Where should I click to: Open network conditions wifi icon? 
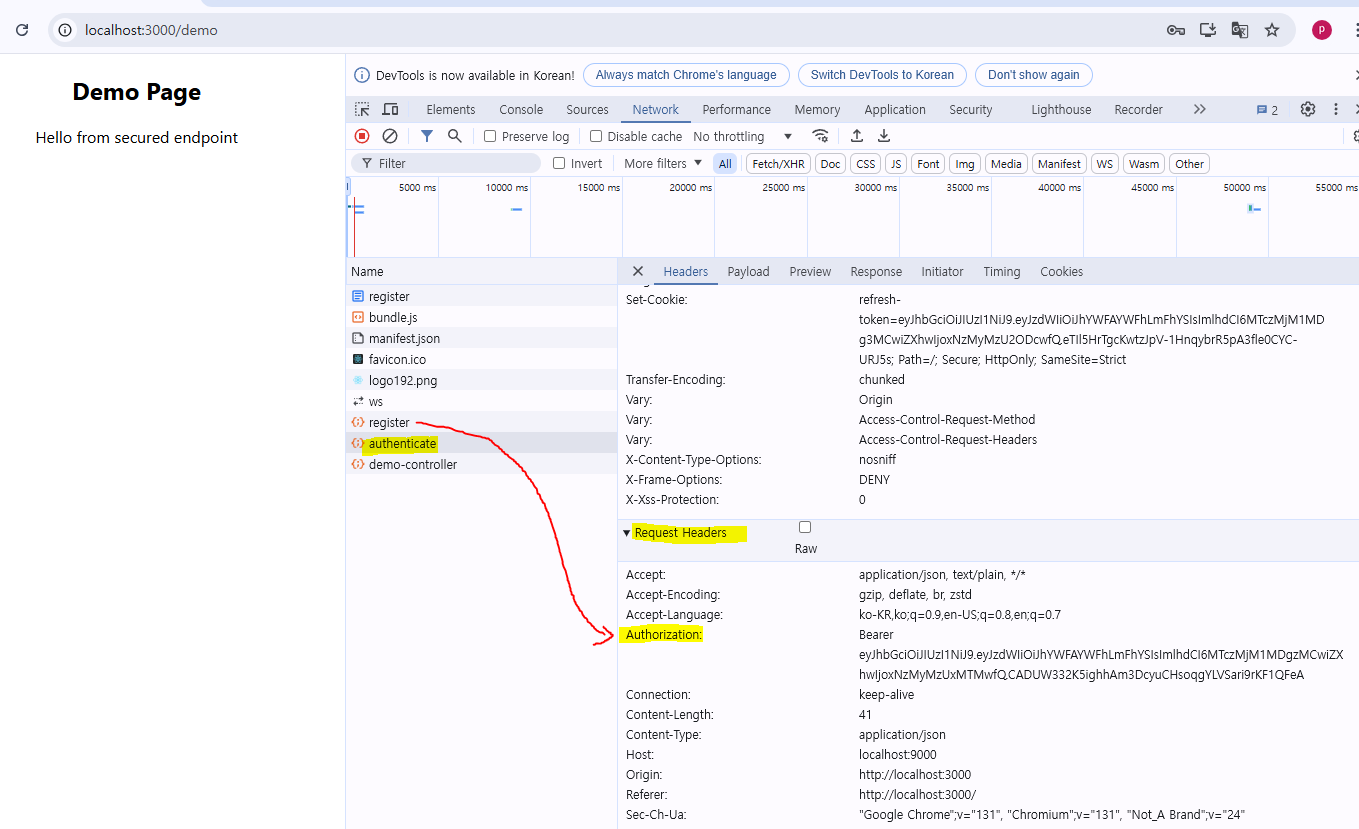pyautogui.click(x=820, y=136)
